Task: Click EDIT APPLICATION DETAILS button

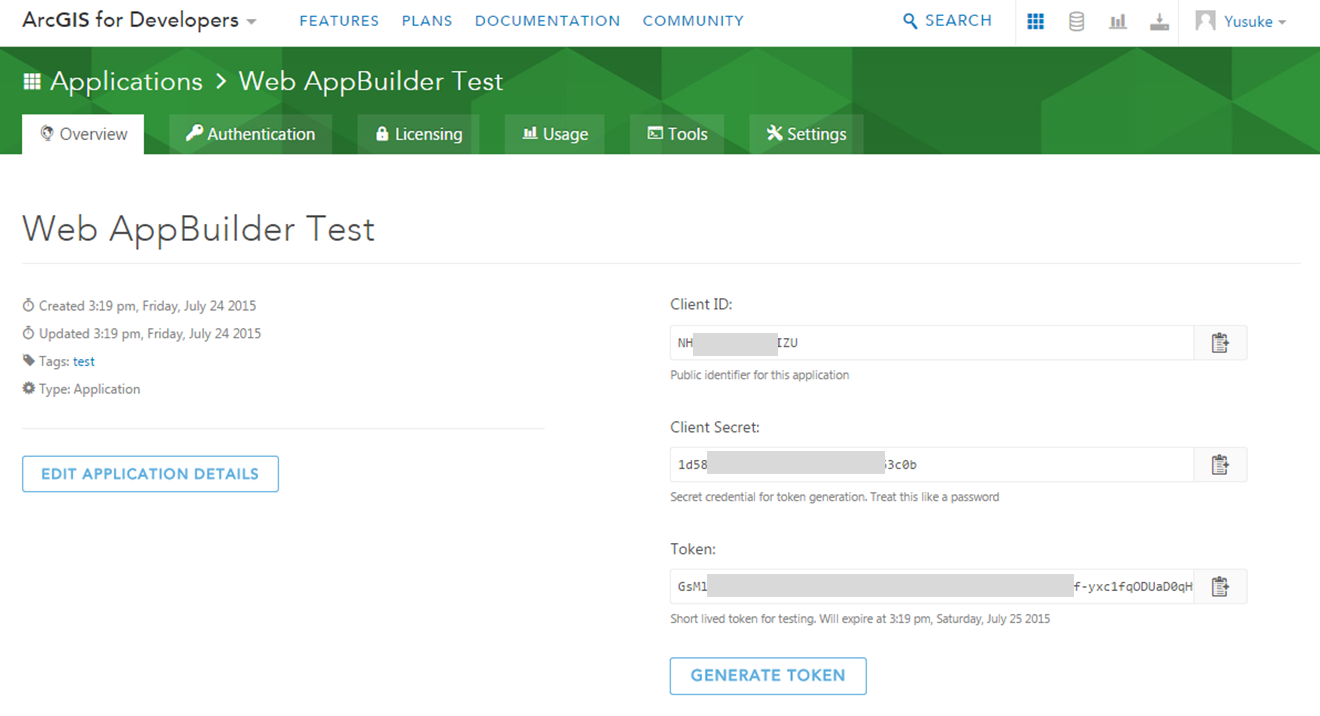Action: 150,474
